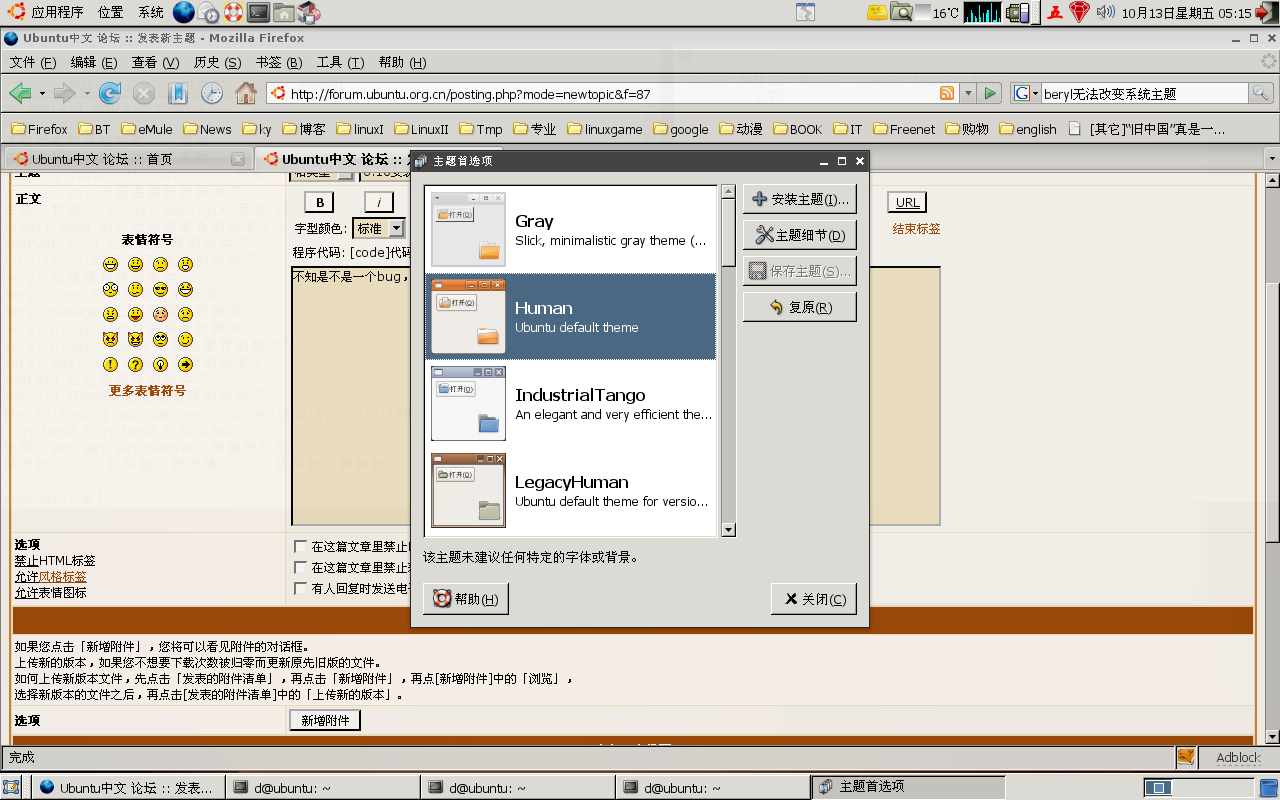Open the Freenet bookmark folder

pyautogui.click(x=905, y=129)
